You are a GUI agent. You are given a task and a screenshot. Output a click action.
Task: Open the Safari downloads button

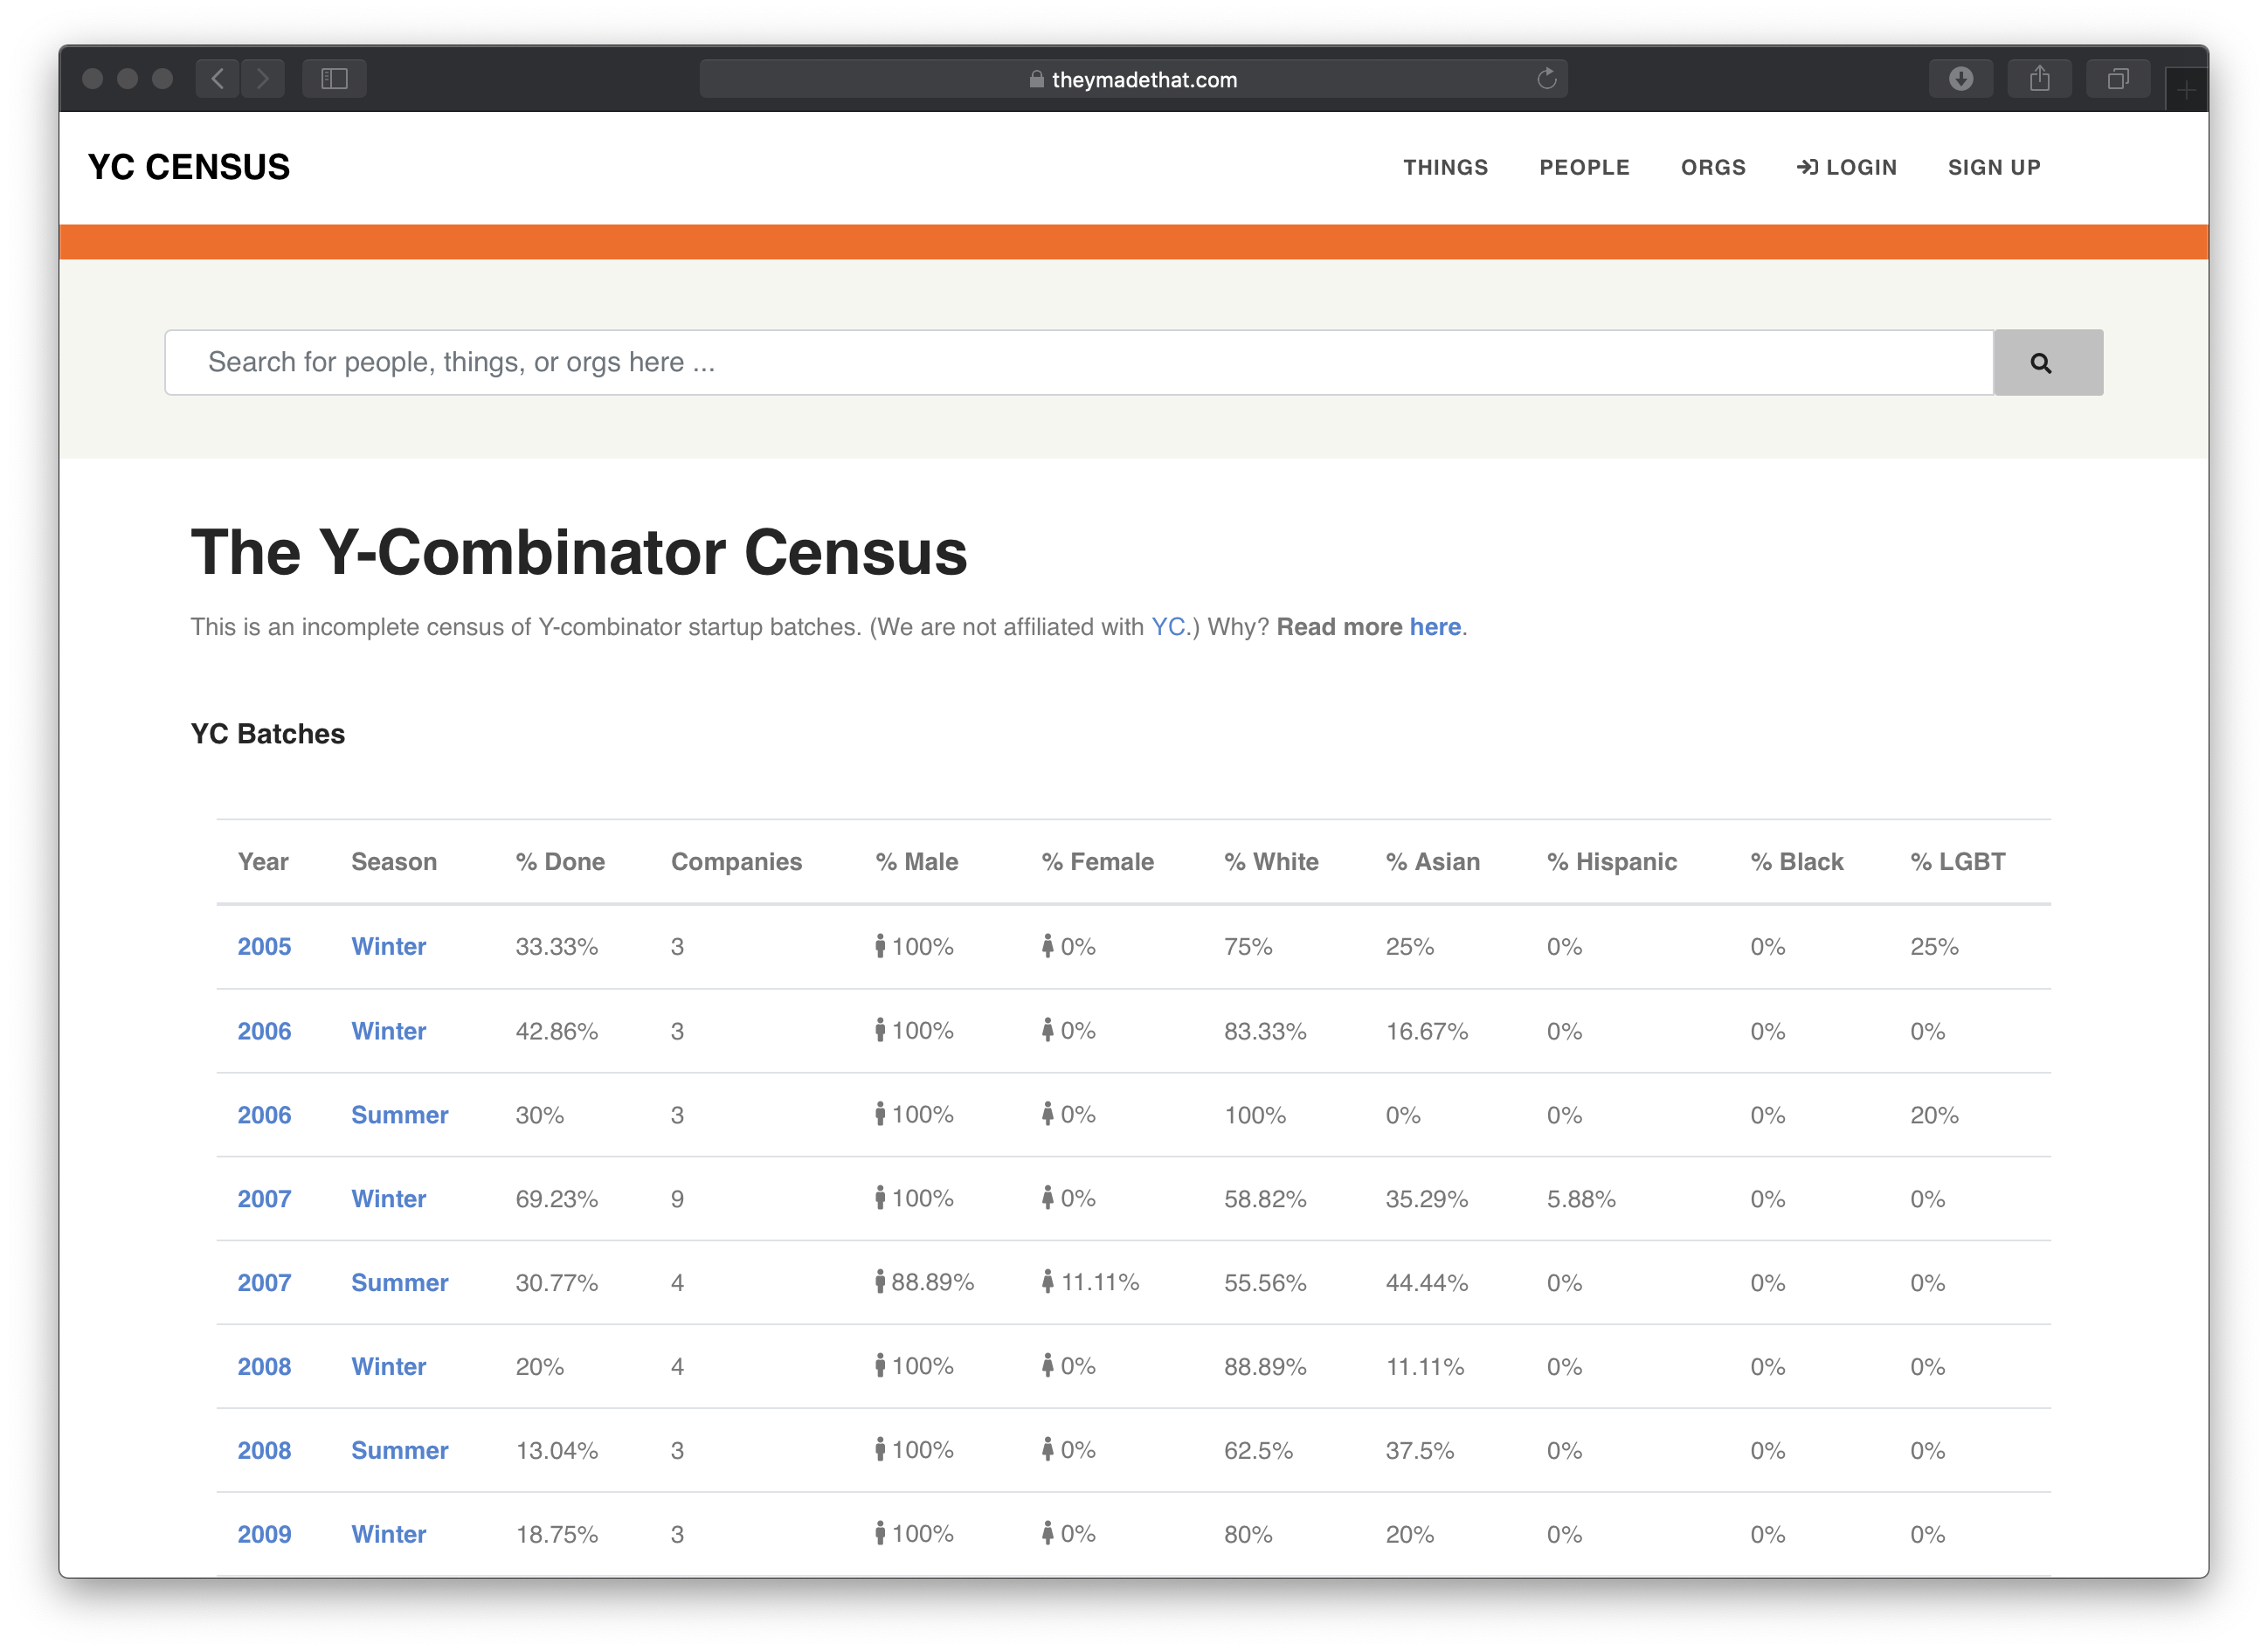click(1960, 79)
